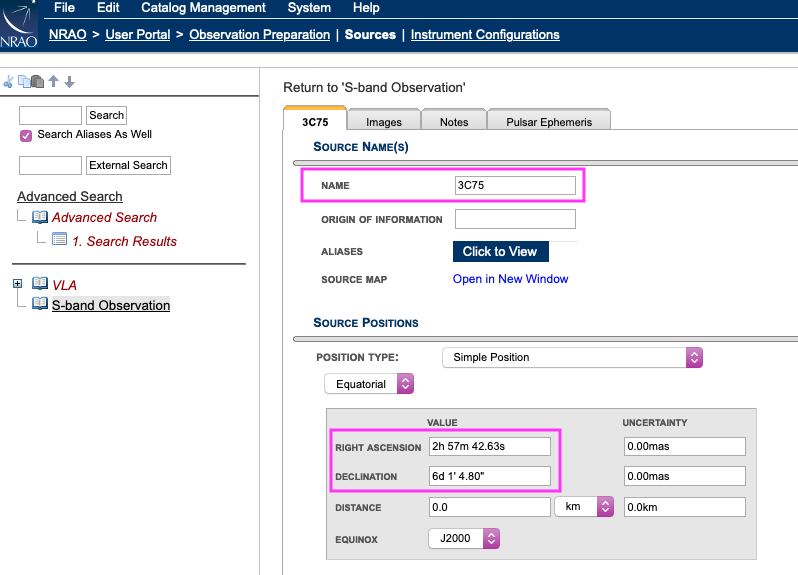Uncheck Search Aliases As Well
This screenshot has height=575, width=798.
[x=26, y=135]
